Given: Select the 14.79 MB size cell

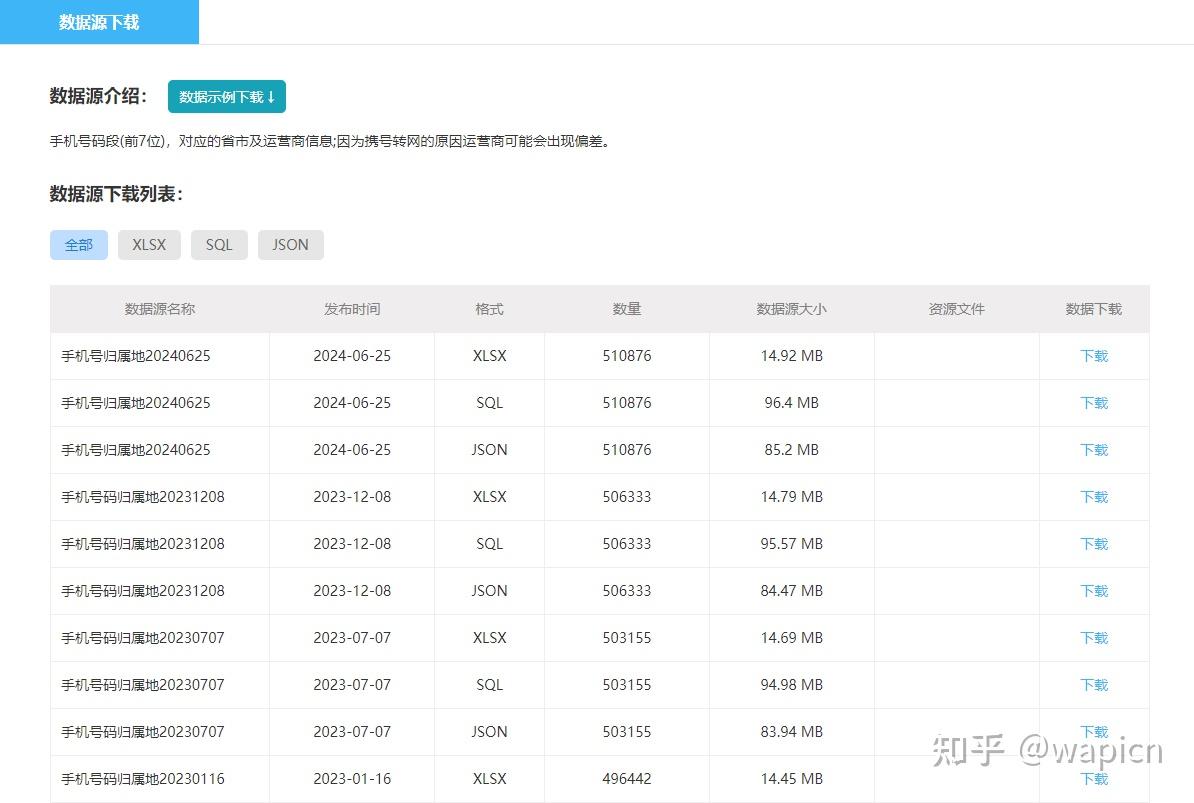Looking at the screenshot, I should 792,497.
